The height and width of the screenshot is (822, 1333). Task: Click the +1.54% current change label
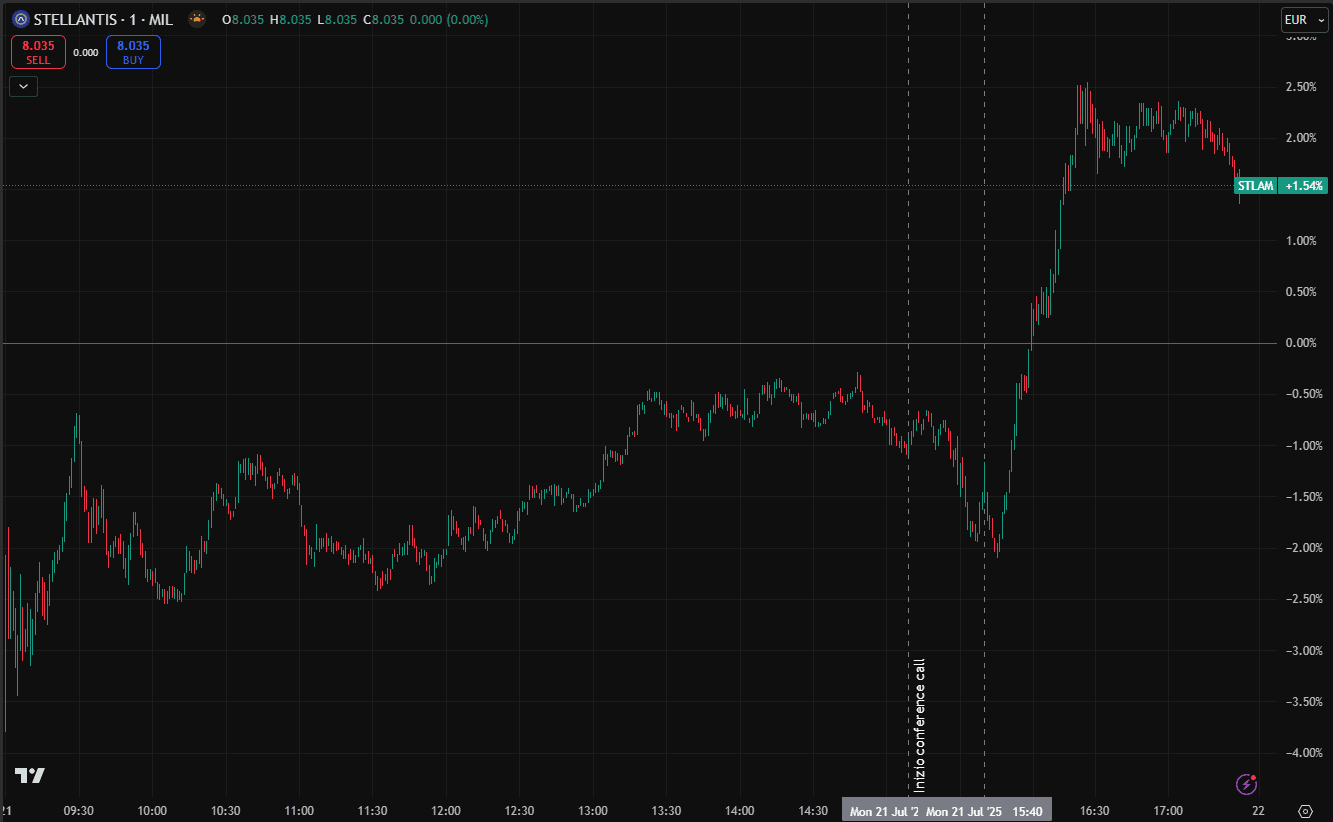click(1304, 186)
